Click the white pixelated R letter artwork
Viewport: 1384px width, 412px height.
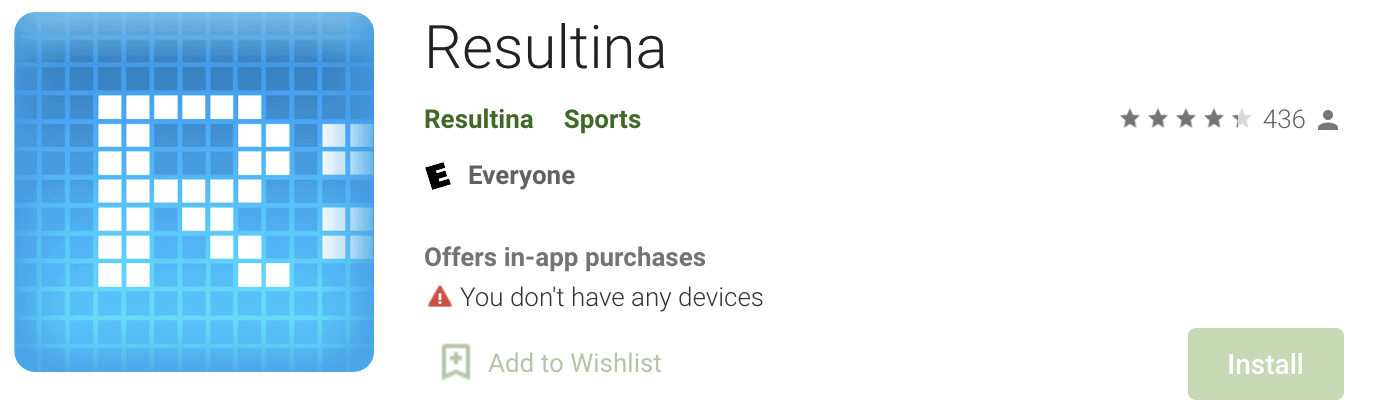click(194, 190)
